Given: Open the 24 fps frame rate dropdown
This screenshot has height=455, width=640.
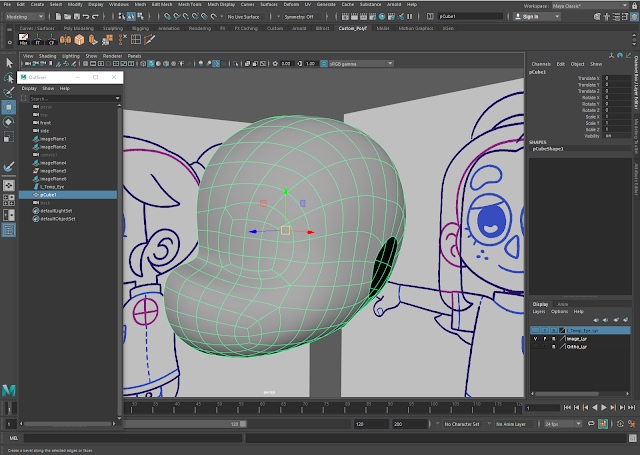Looking at the screenshot, I should coord(563,424).
